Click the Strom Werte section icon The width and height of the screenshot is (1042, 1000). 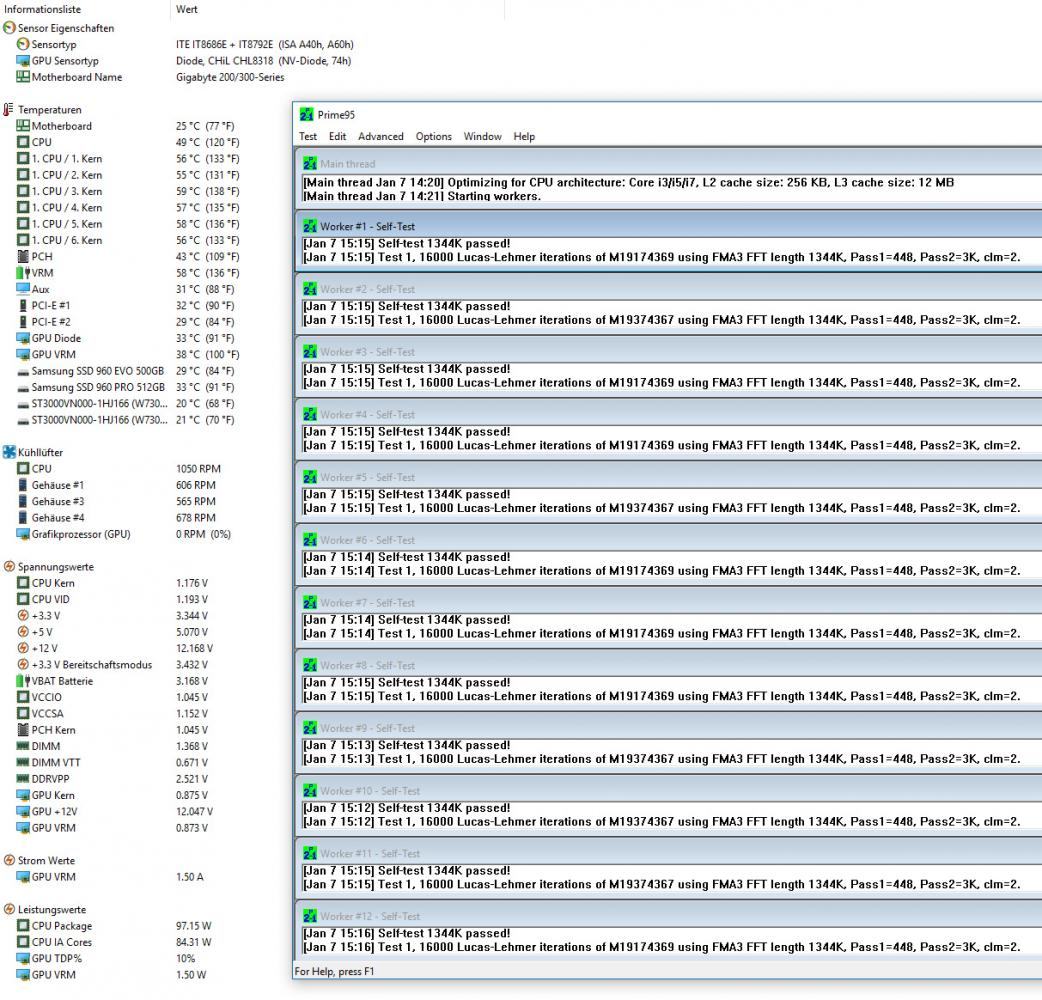9,860
